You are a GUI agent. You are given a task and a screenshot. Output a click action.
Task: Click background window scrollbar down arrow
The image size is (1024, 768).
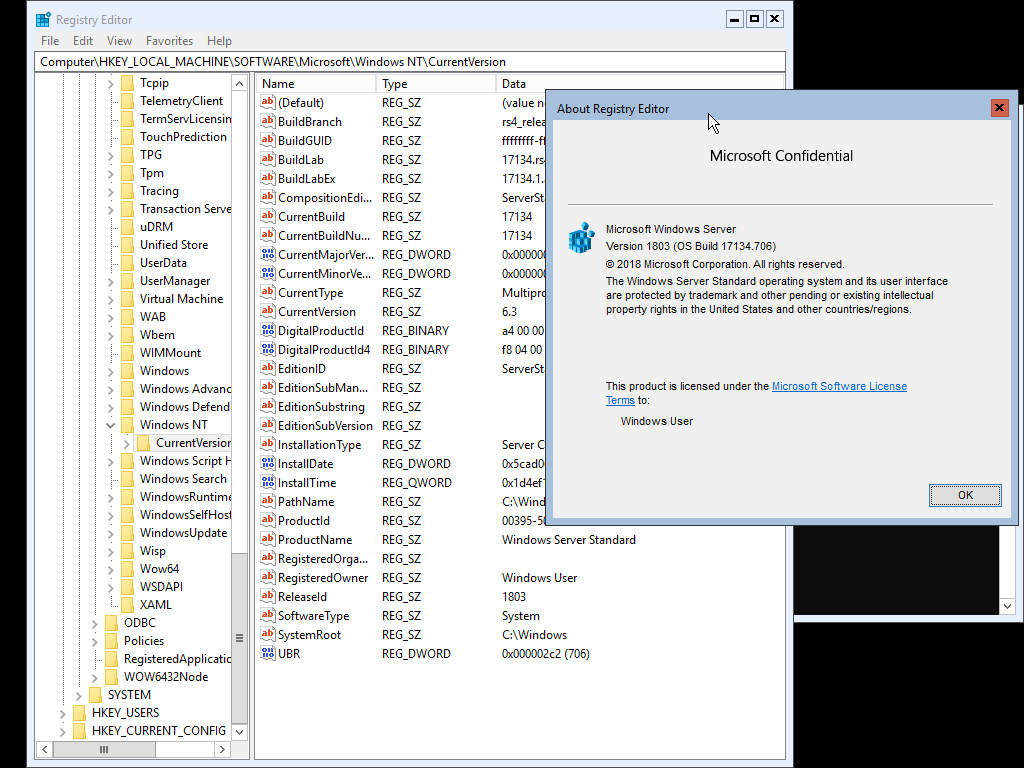tap(1007, 606)
